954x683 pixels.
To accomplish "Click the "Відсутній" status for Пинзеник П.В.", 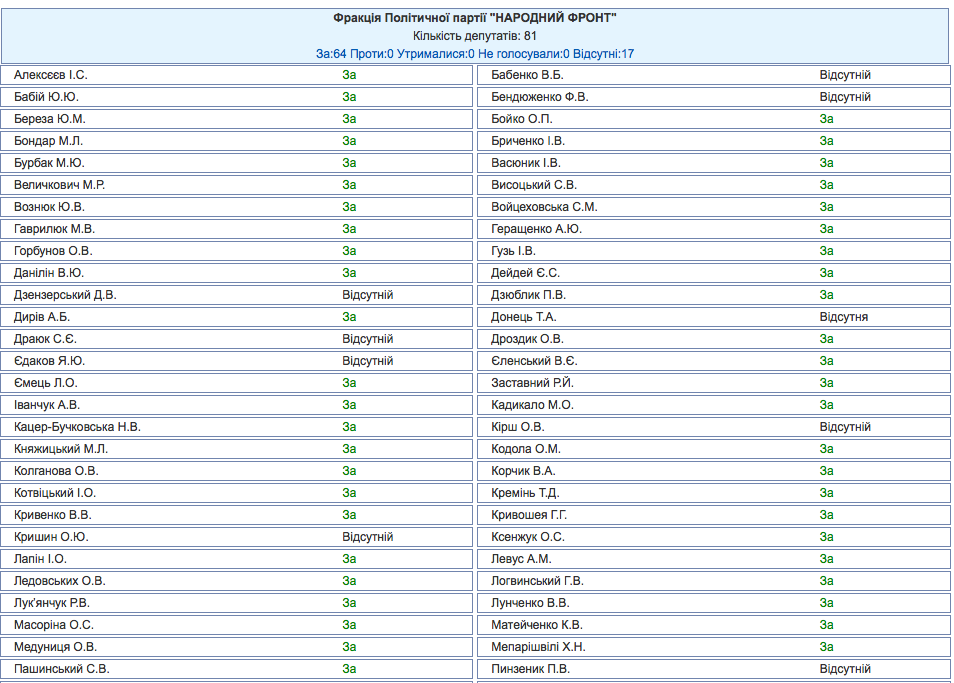I will coord(845,669).
